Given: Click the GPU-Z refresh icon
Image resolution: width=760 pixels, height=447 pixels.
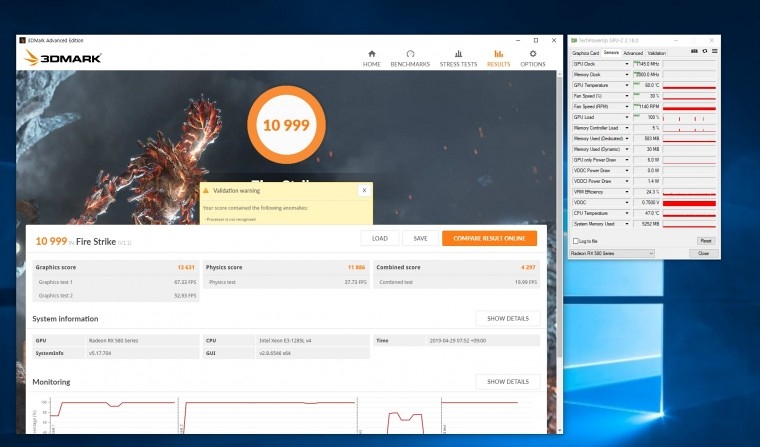Looking at the screenshot, I should [x=705, y=51].
